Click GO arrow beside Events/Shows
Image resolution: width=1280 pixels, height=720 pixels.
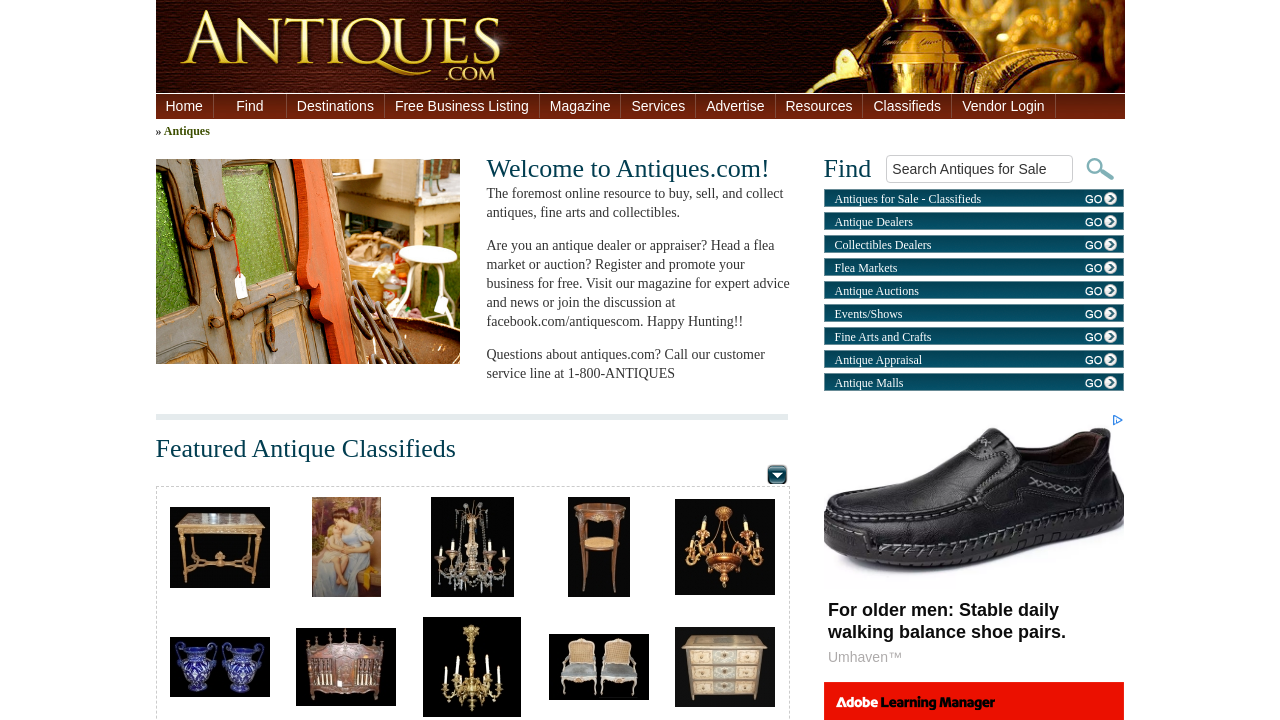point(1100,314)
